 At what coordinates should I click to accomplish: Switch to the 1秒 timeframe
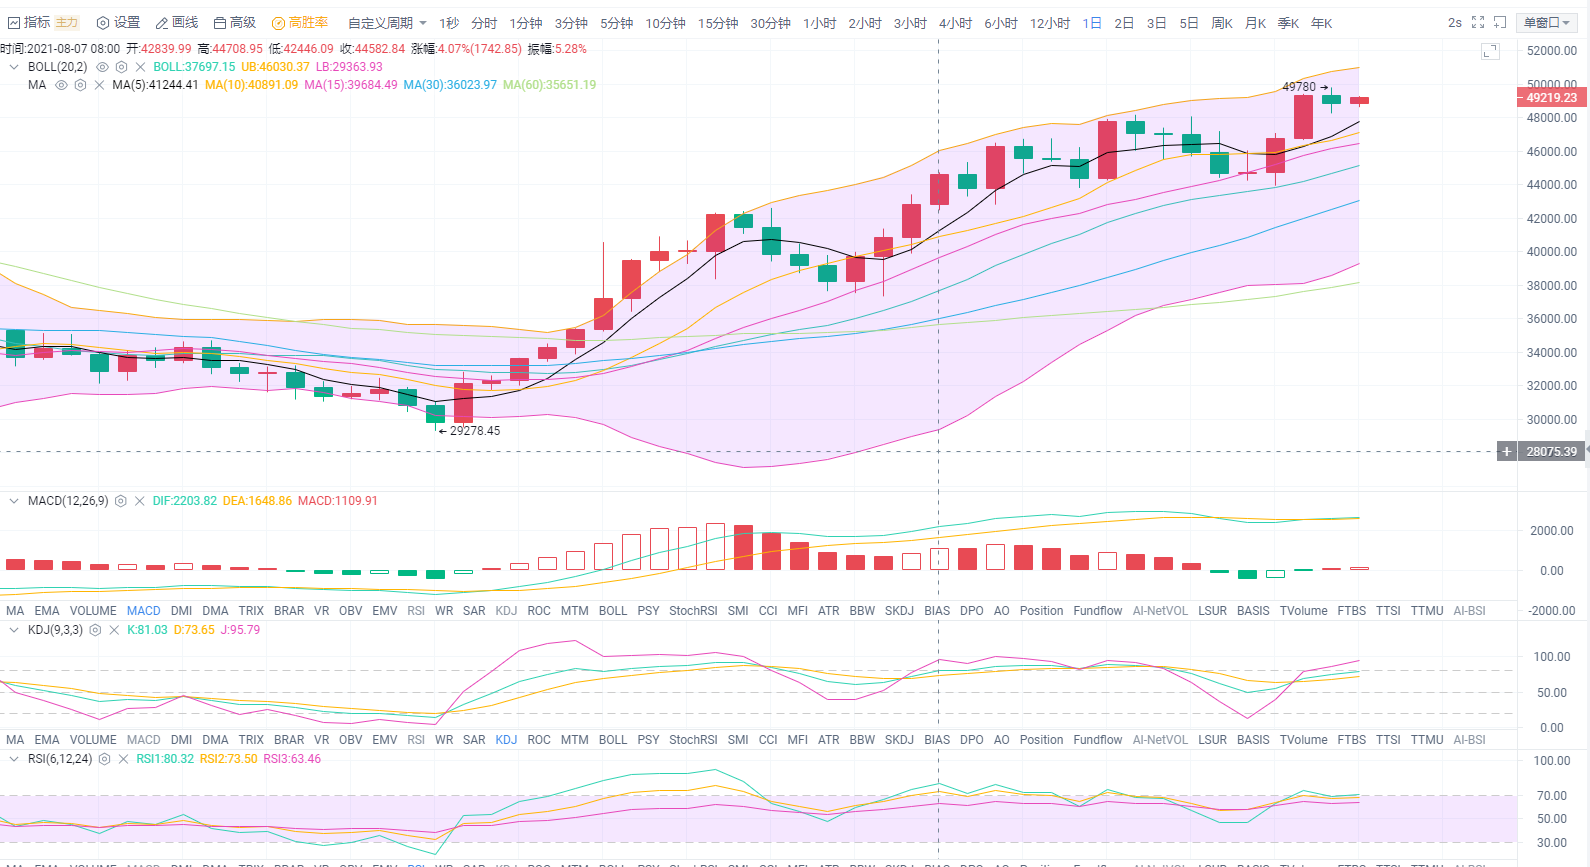click(449, 23)
